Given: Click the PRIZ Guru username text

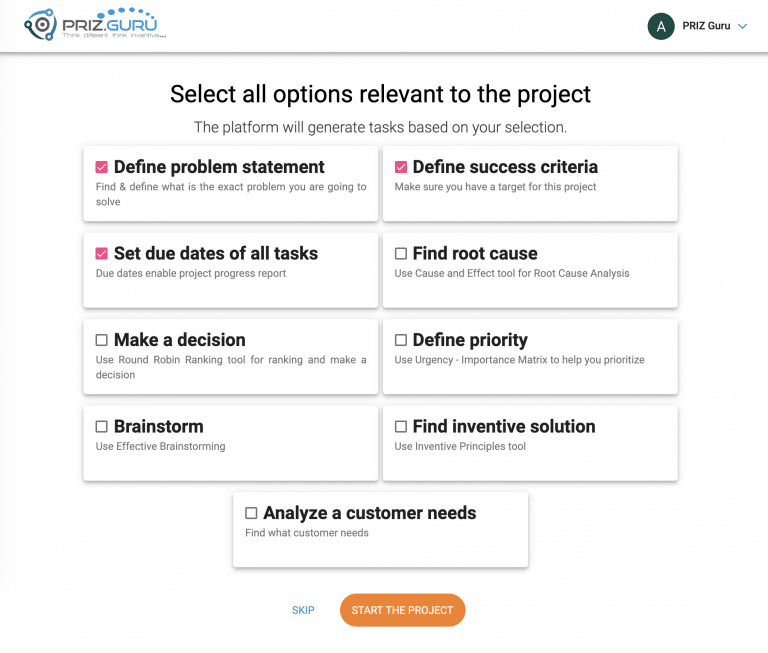Looking at the screenshot, I should click(706, 27).
